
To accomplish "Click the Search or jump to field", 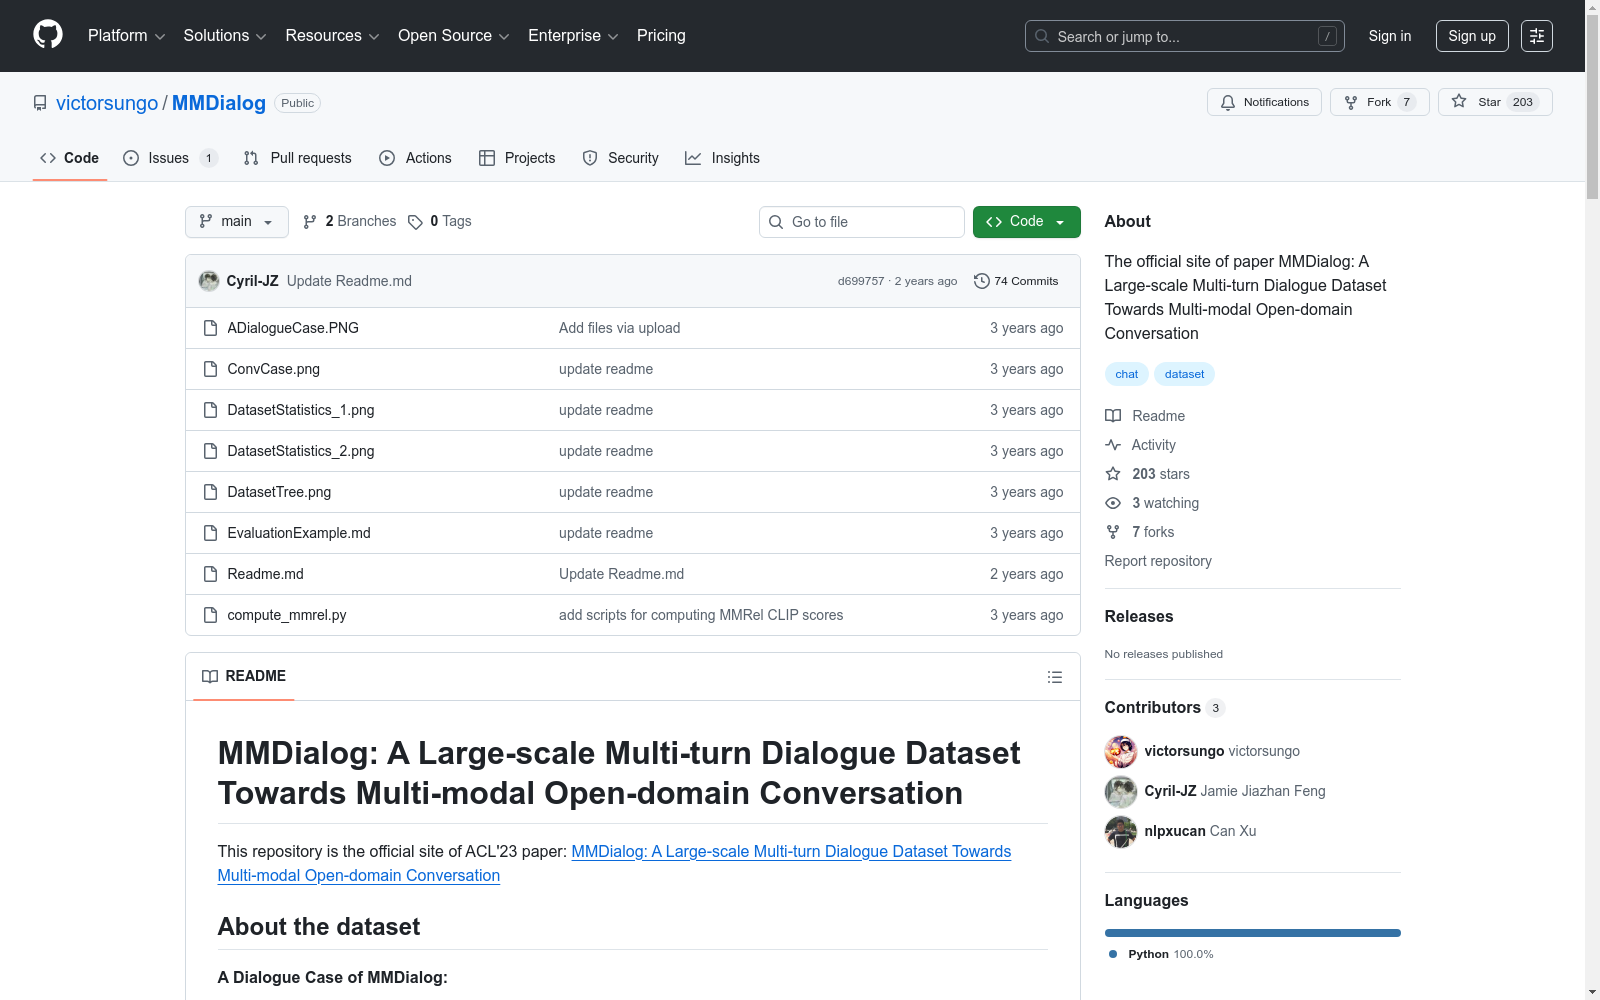I will point(1185,36).
